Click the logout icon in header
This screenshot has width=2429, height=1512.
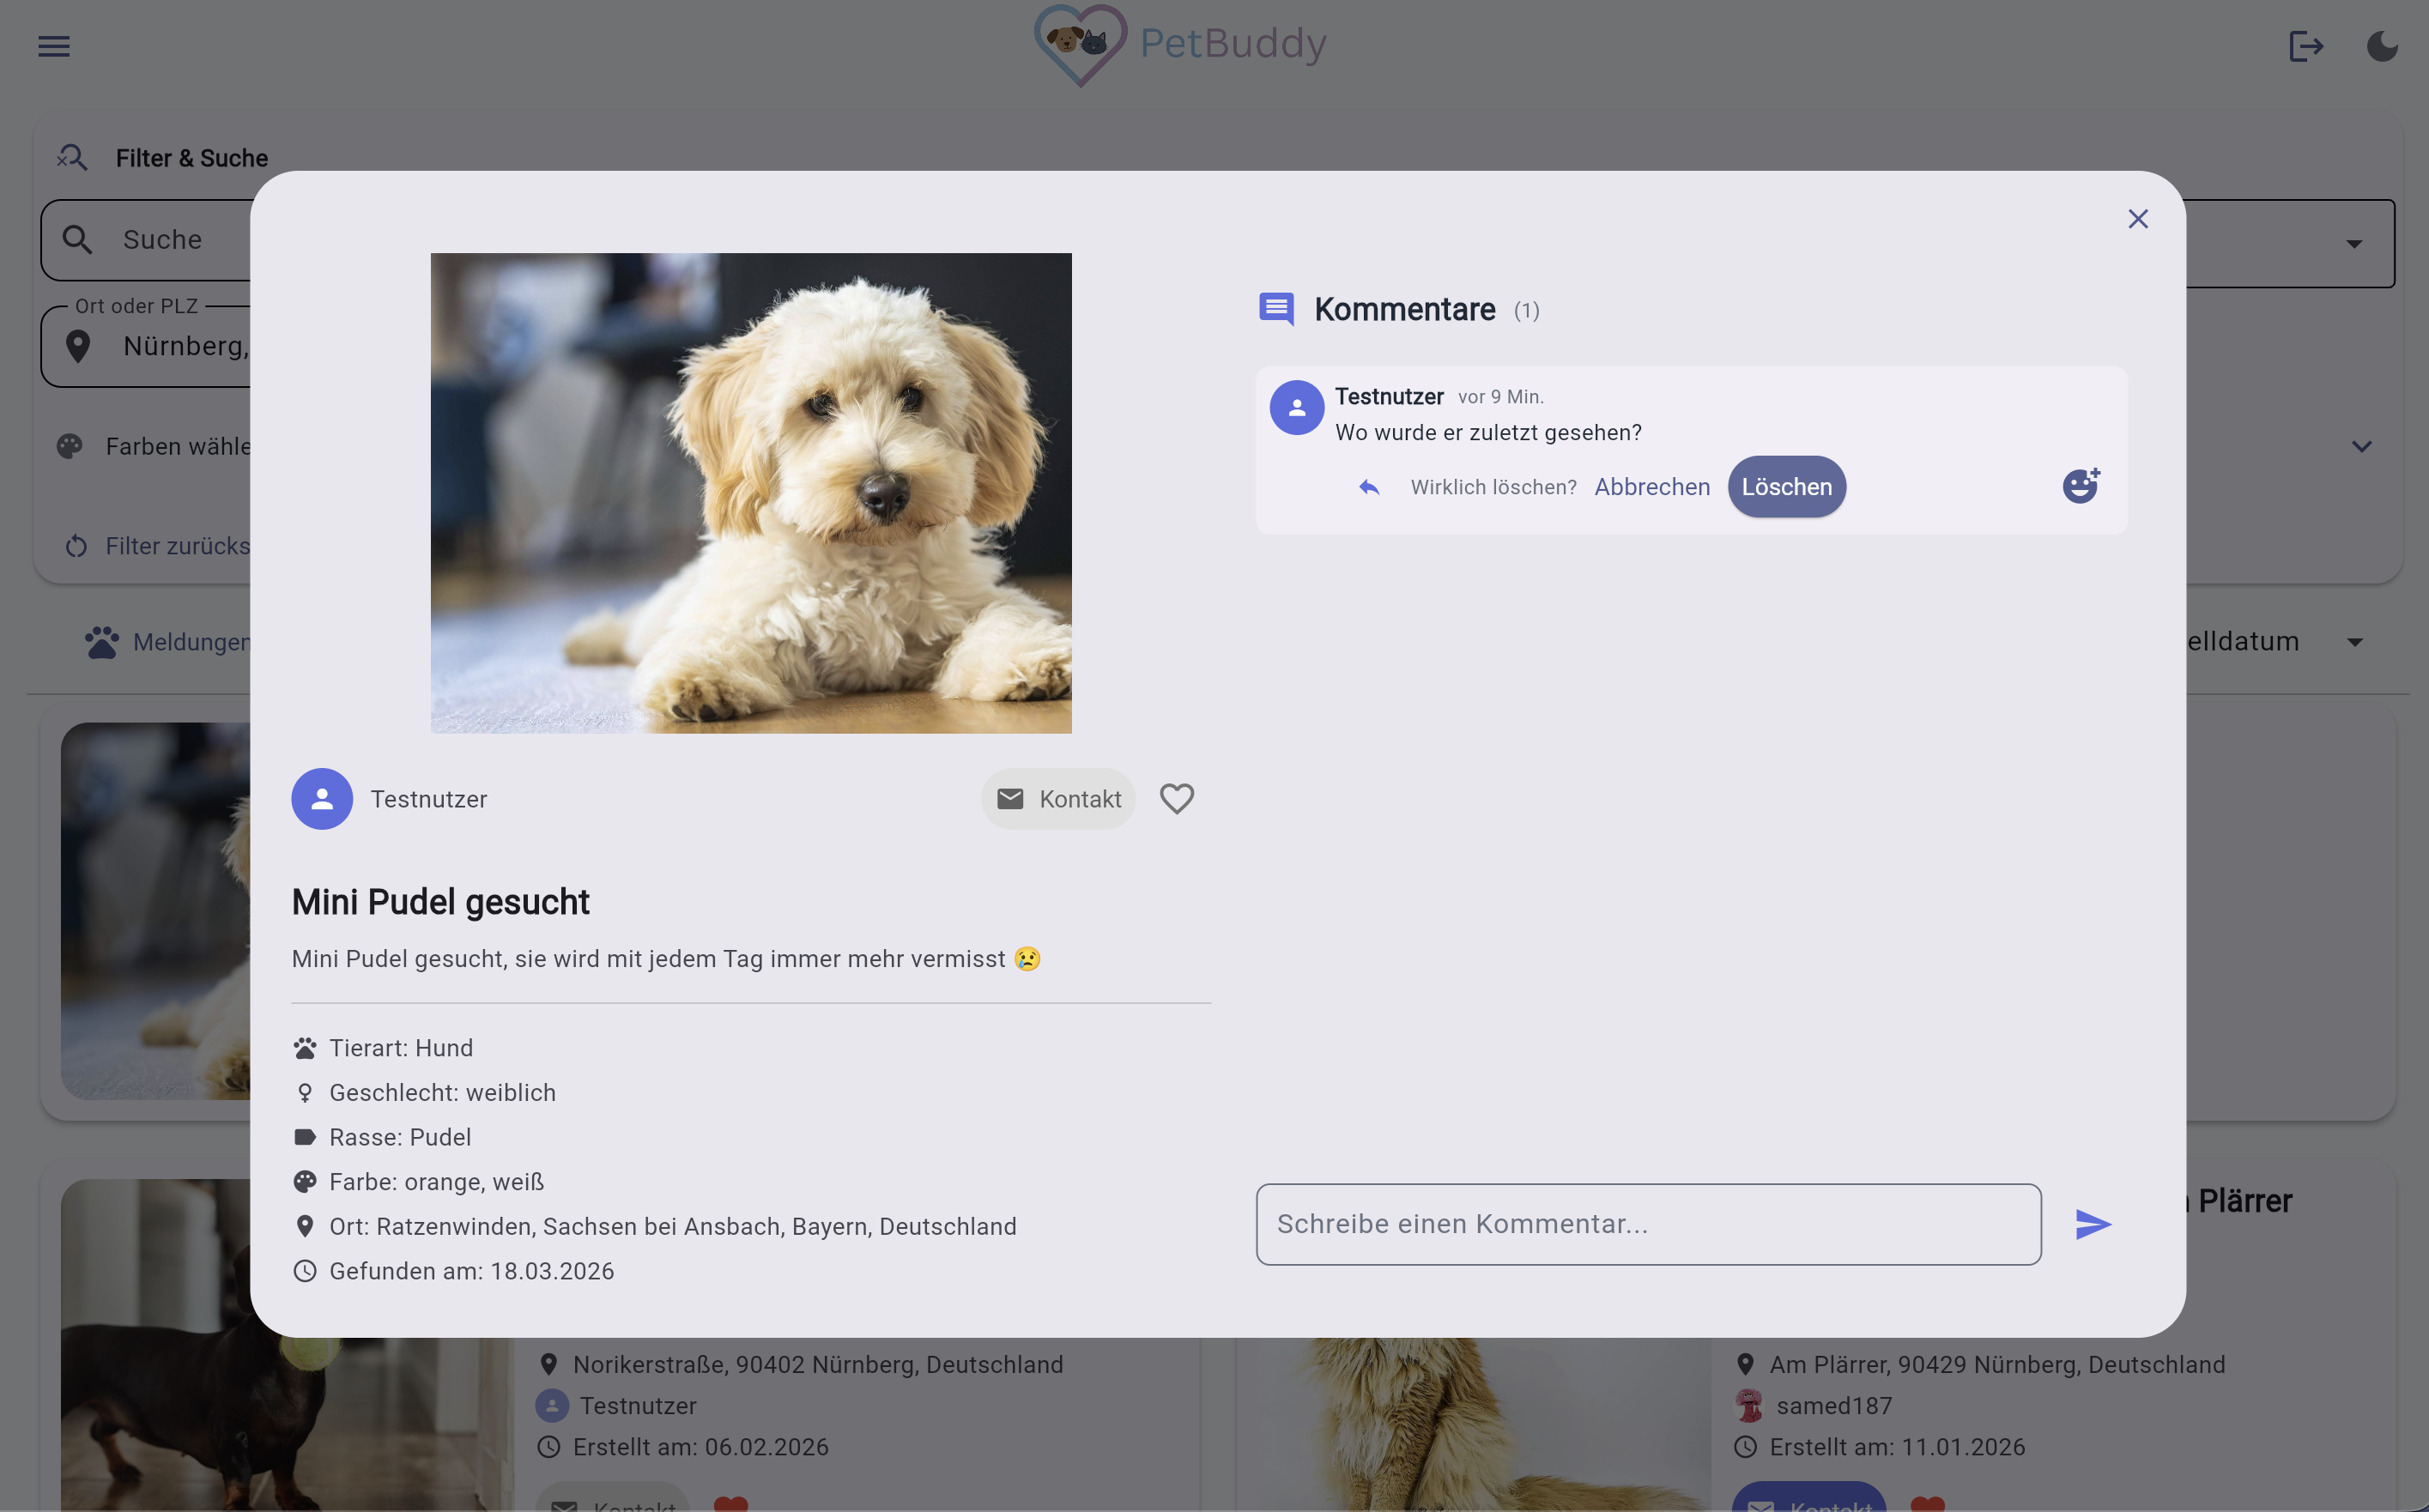tap(2306, 46)
